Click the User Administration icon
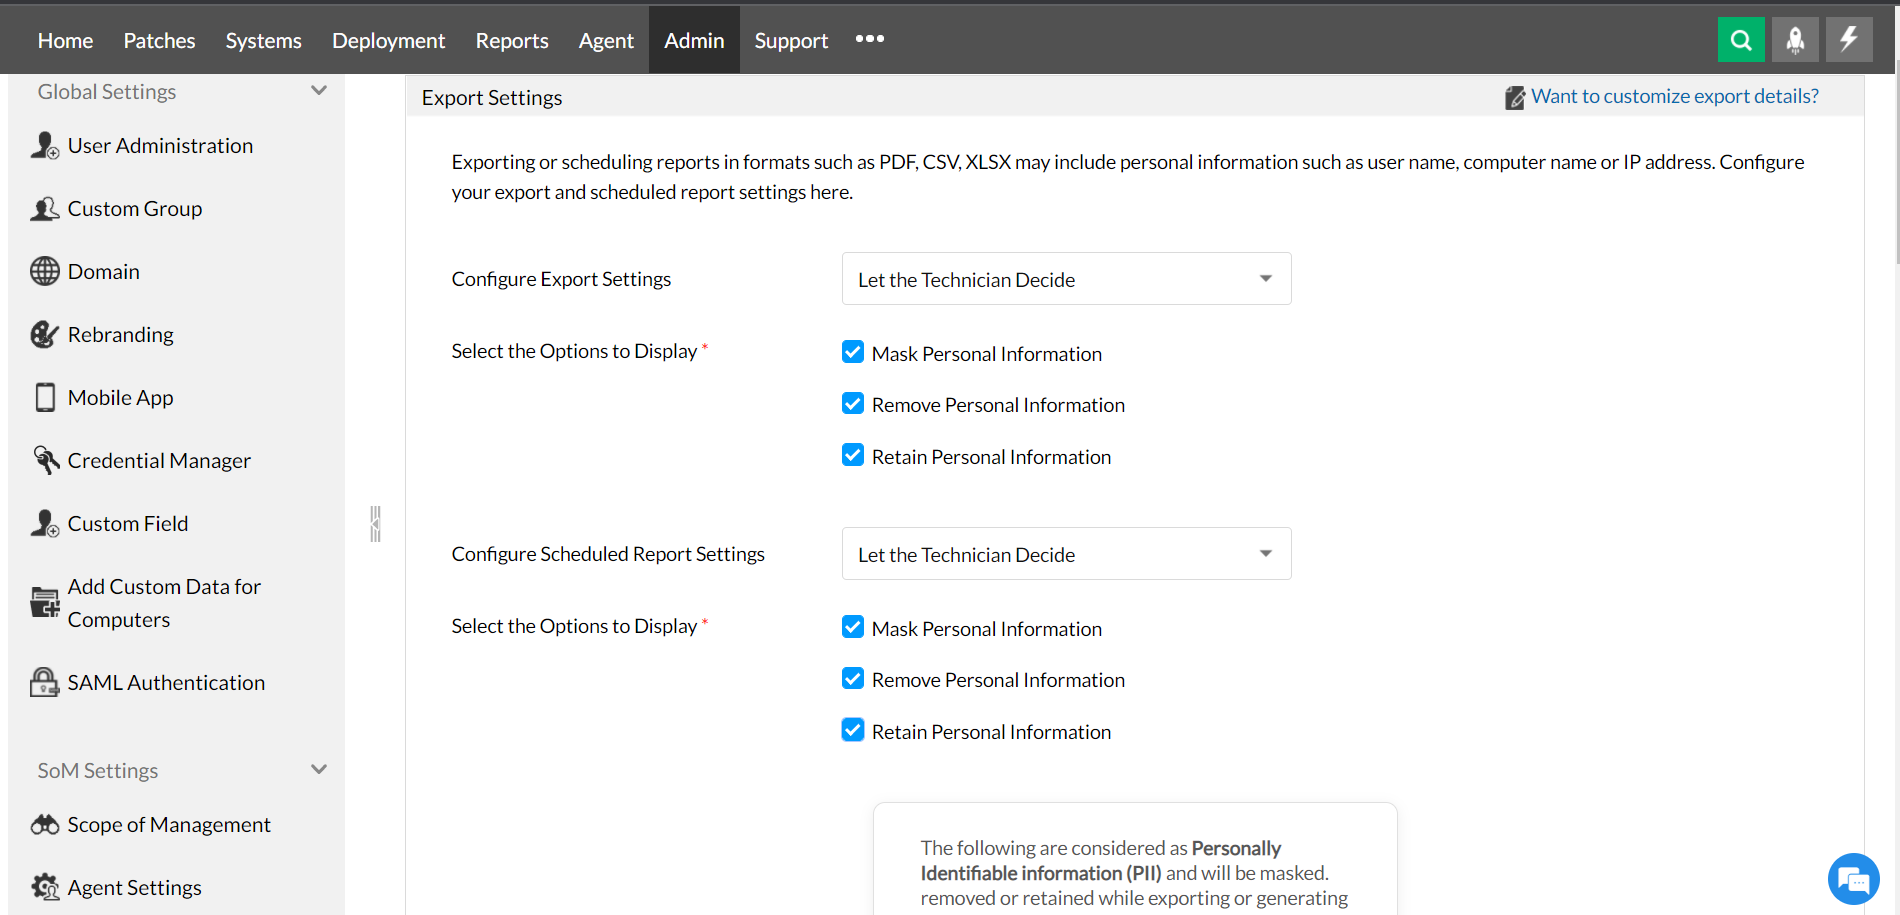The height and width of the screenshot is (915, 1900). (x=45, y=146)
